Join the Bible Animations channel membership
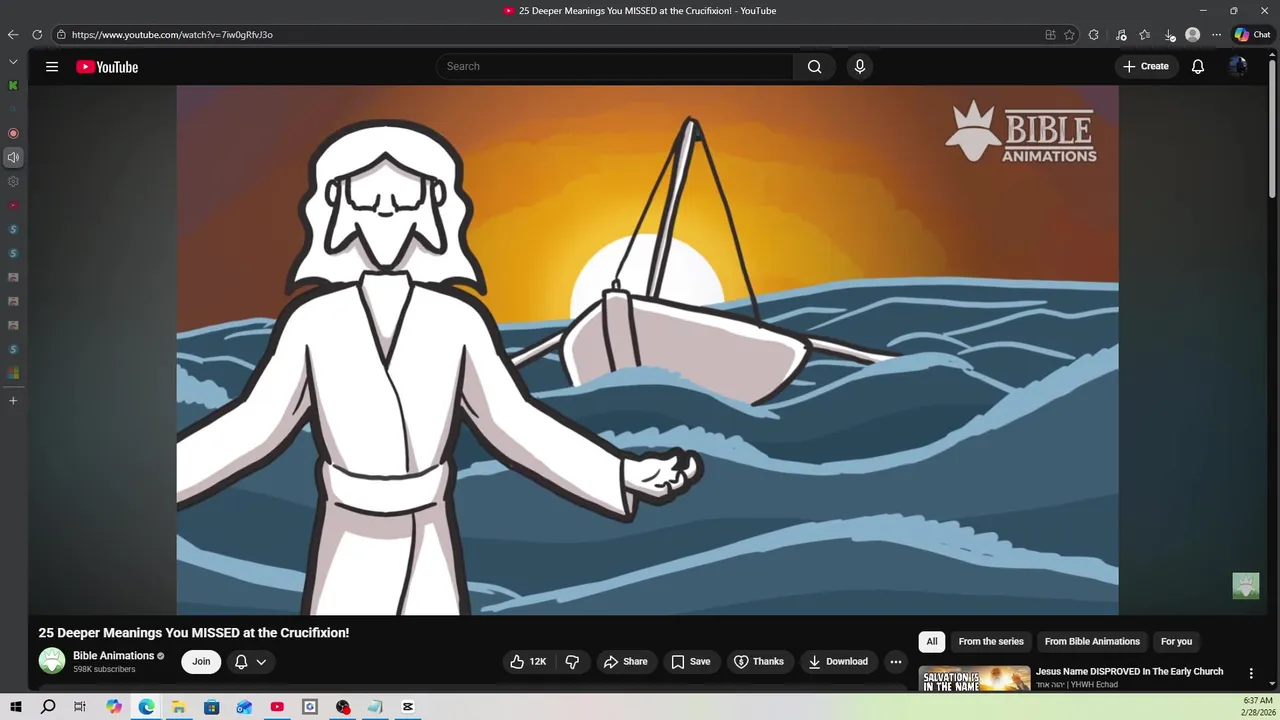Image resolution: width=1280 pixels, height=720 pixels. tap(201, 662)
